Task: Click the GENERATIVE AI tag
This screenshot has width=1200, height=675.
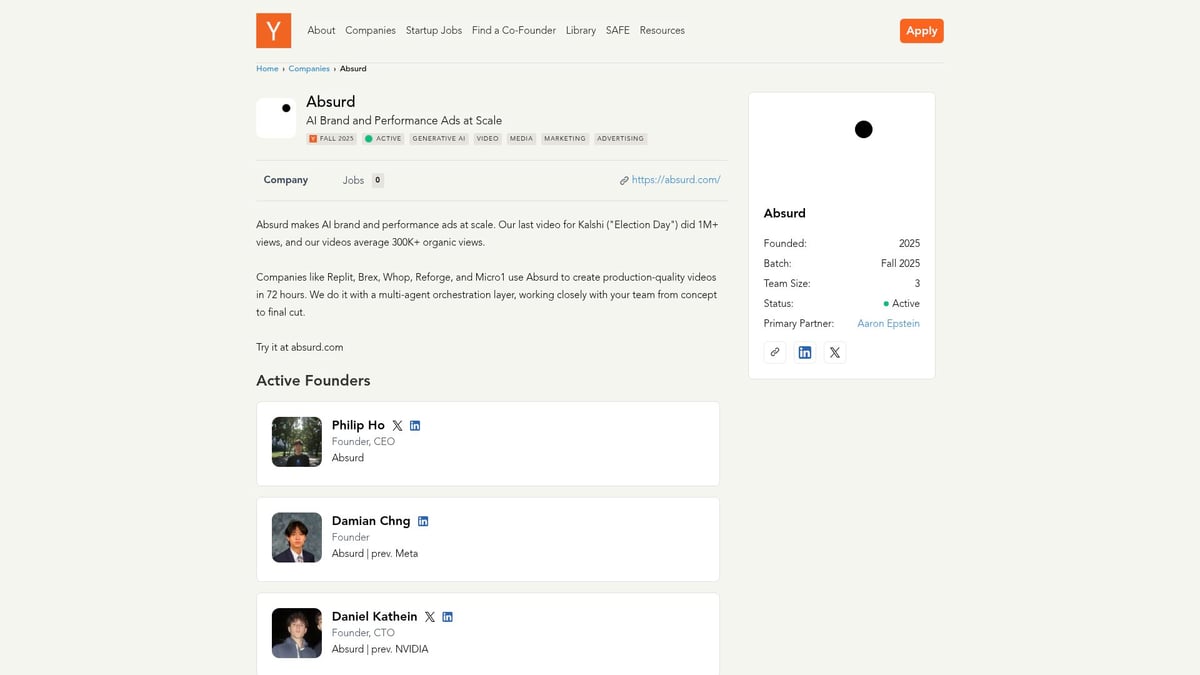Action: pos(439,139)
